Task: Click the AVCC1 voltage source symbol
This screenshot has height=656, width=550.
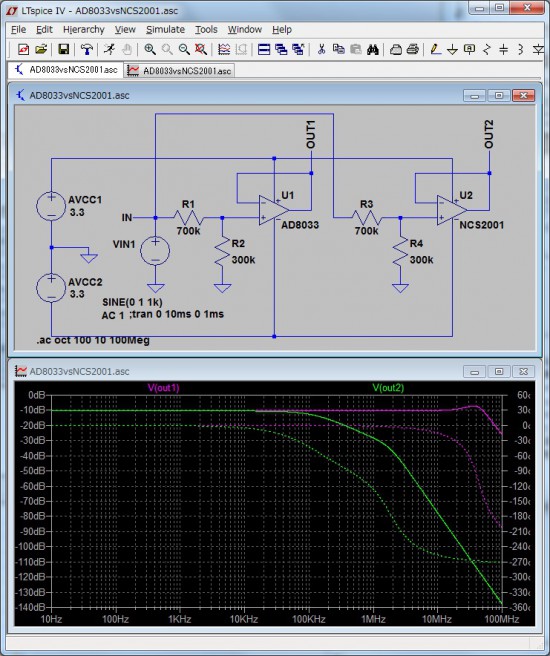Action: click(51, 206)
